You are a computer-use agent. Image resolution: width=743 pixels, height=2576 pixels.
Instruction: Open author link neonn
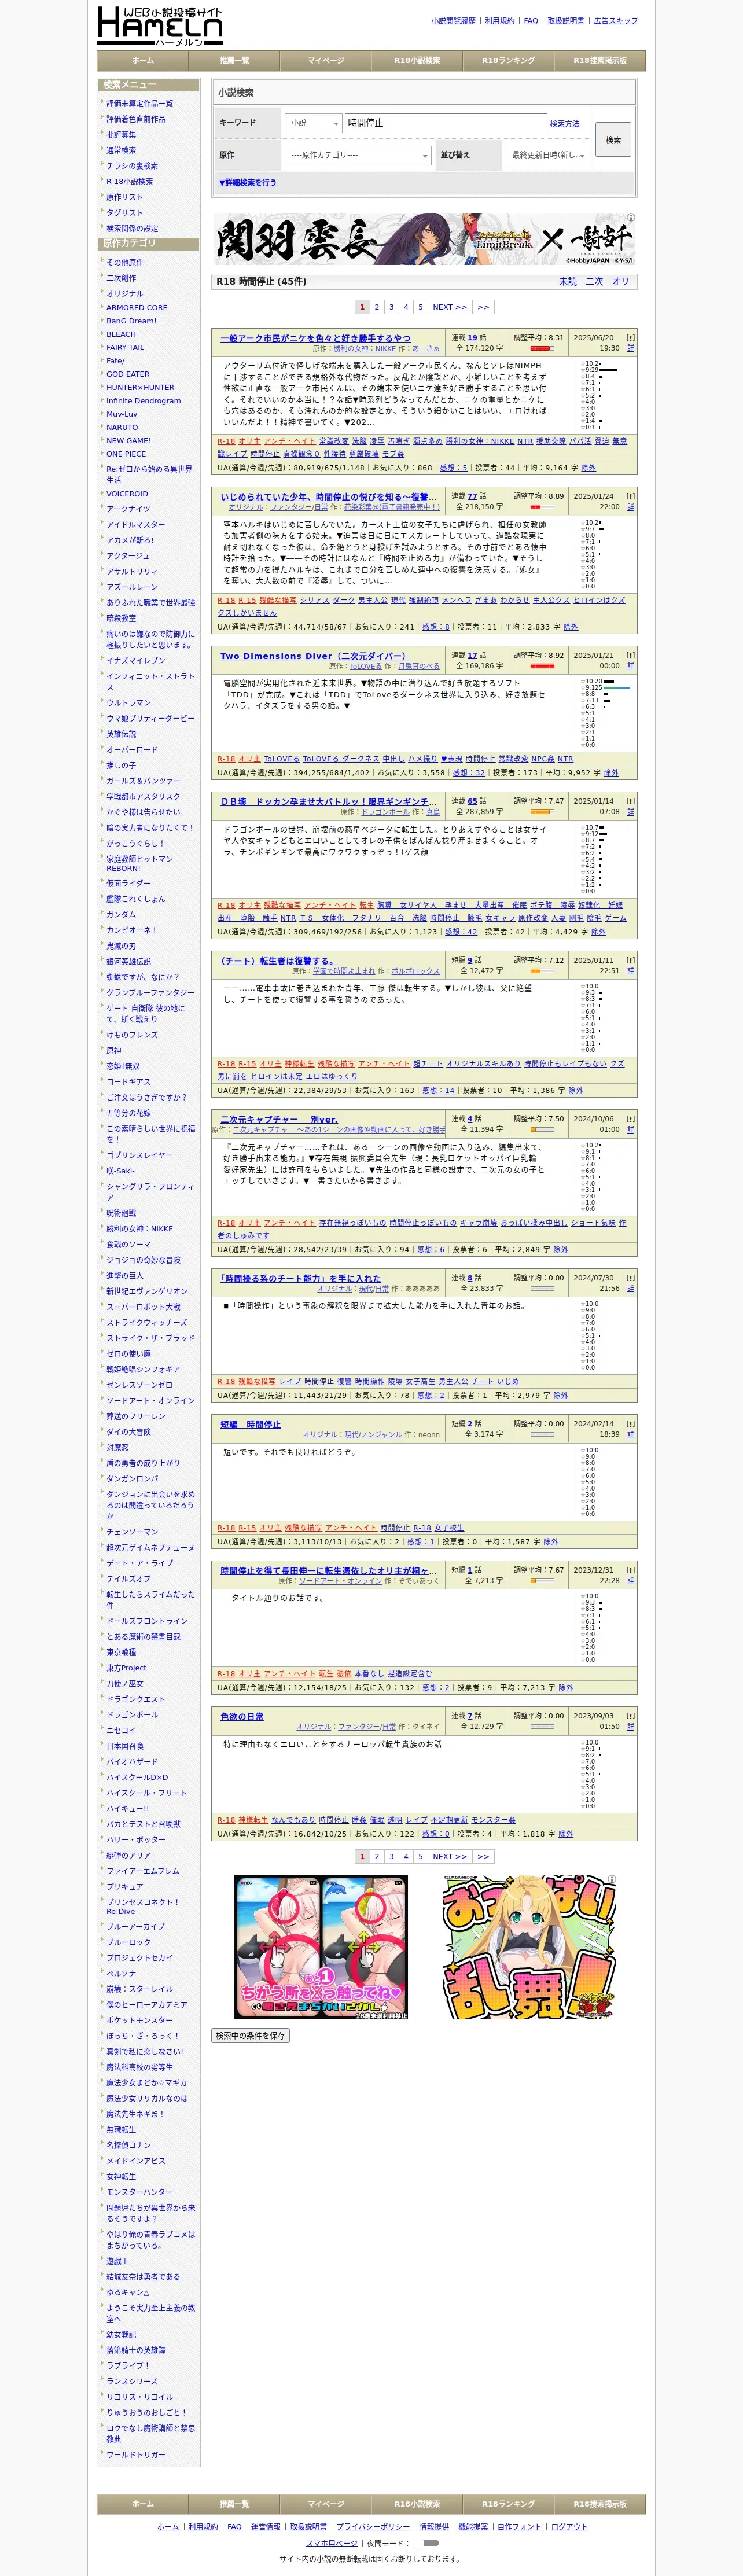tap(429, 1435)
